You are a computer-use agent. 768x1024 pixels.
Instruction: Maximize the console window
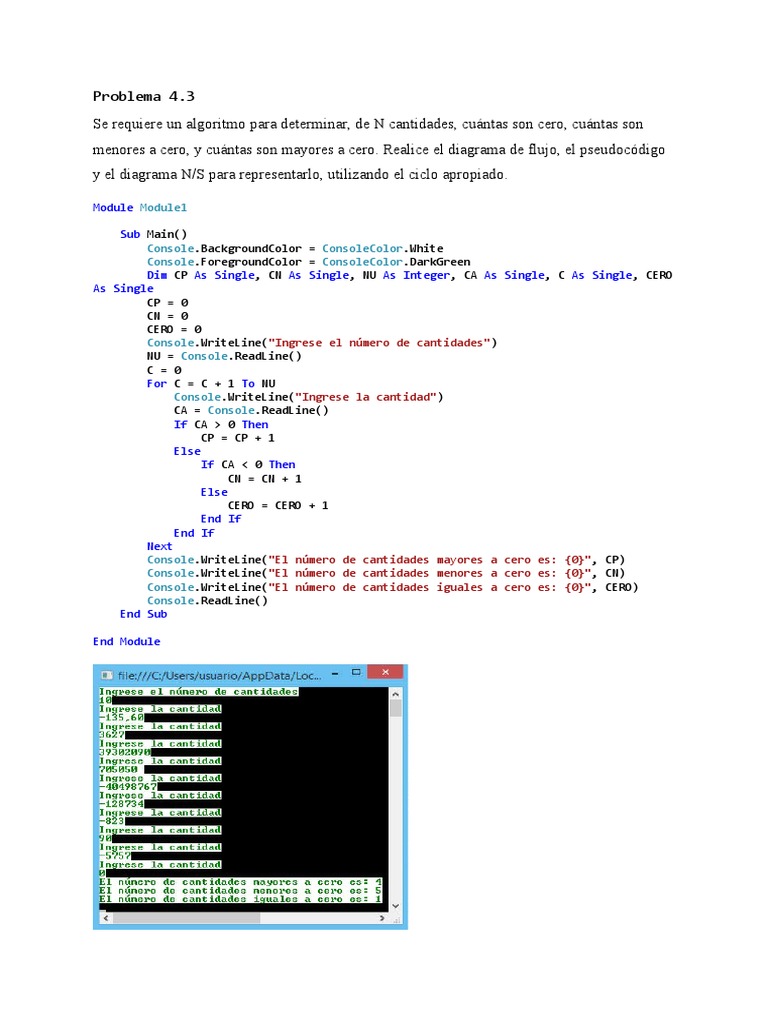coord(356,672)
